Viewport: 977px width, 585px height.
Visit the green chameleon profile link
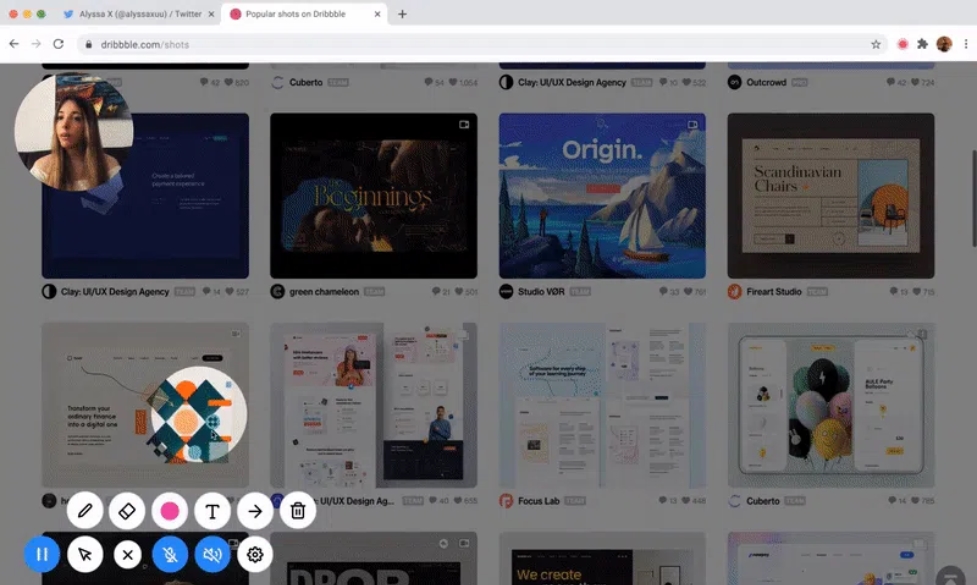click(x=324, y=292)
